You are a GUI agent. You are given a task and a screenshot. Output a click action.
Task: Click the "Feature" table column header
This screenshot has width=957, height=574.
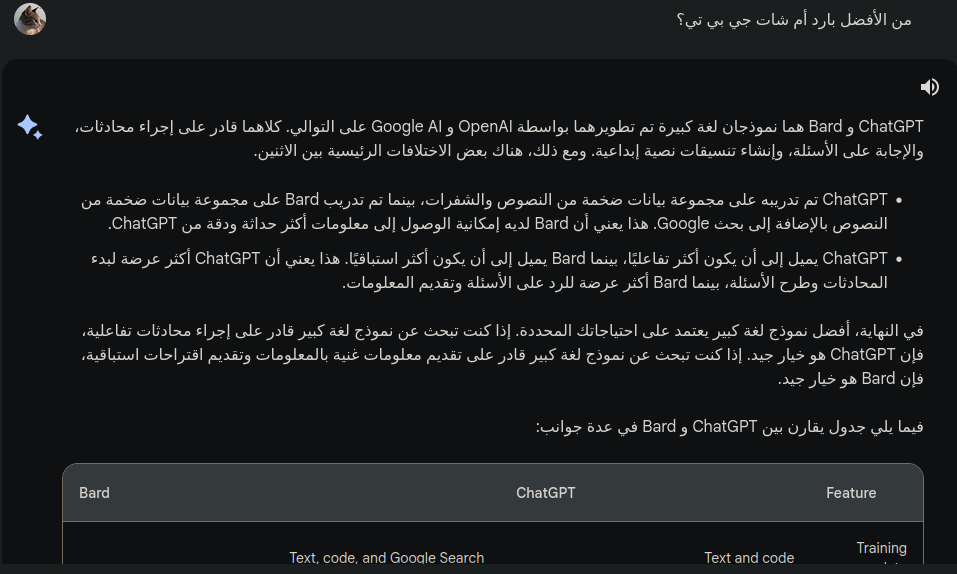851,493
